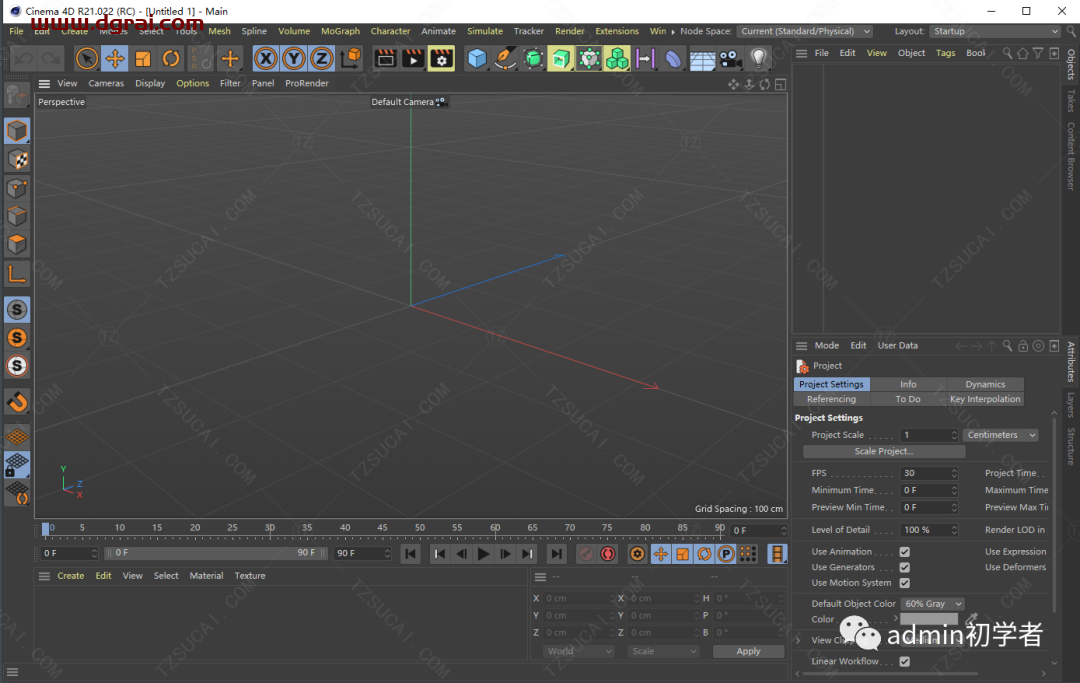Add an Extrude generator

pyautogui.click(x=561, y=59)
